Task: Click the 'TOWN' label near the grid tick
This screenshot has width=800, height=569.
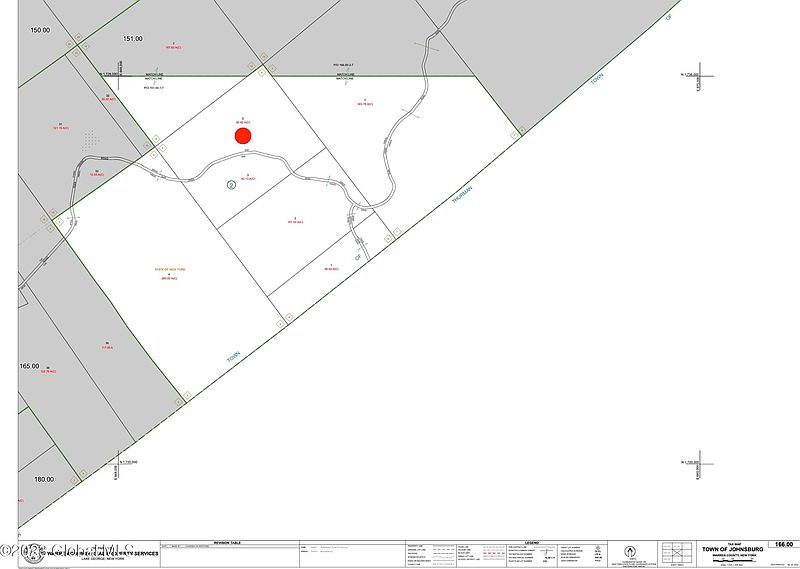Action: [597, 79]
